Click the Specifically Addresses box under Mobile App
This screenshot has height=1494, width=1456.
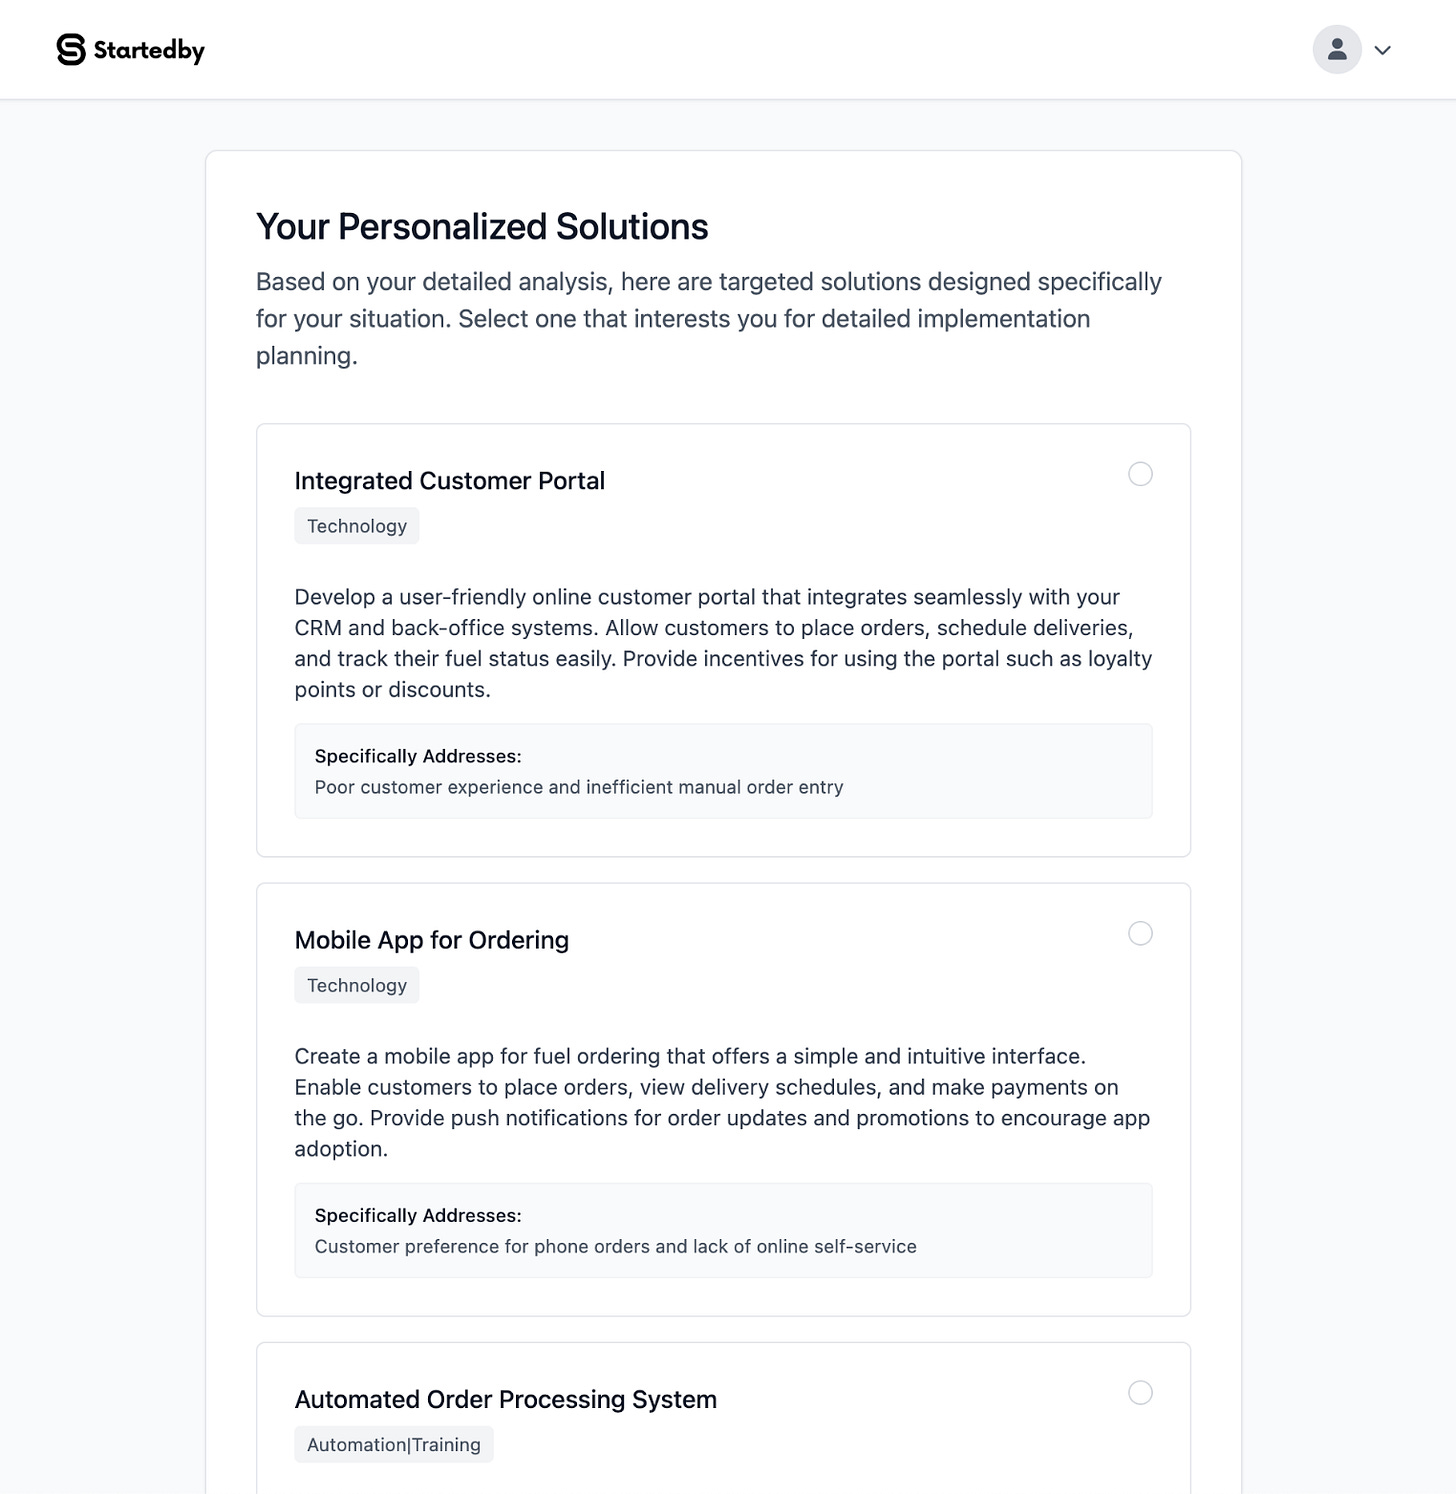coord(723,1230)
